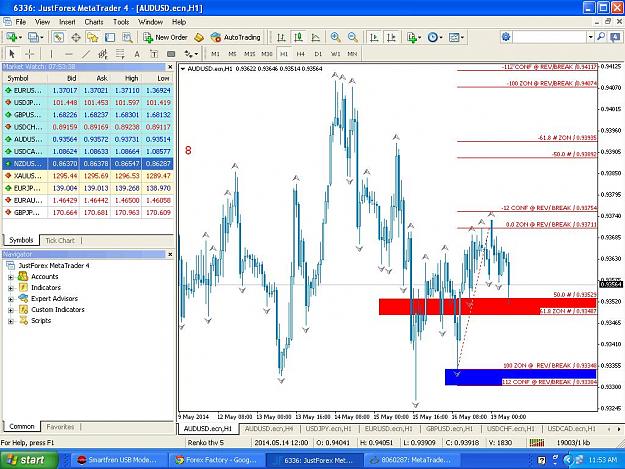Screen dimensions: 625x469
Task: Open the Insert menu
Action: point(67,22)
